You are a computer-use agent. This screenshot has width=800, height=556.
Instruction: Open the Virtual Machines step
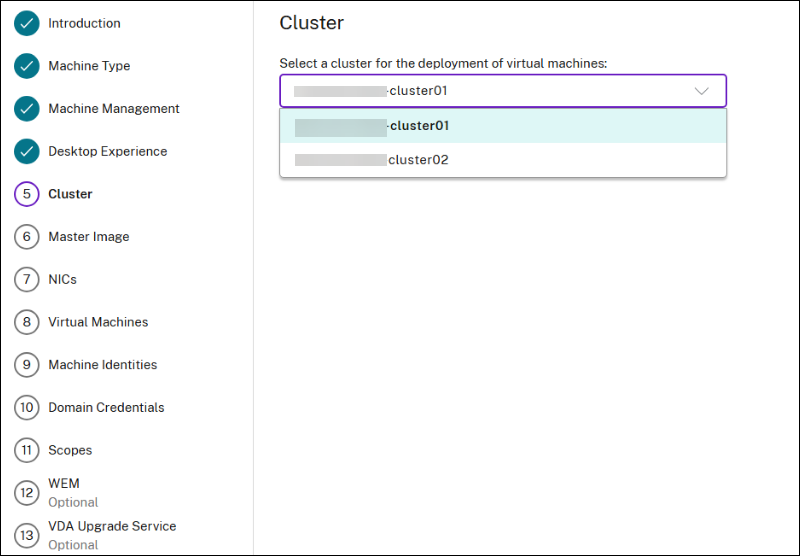coord(98,322)
